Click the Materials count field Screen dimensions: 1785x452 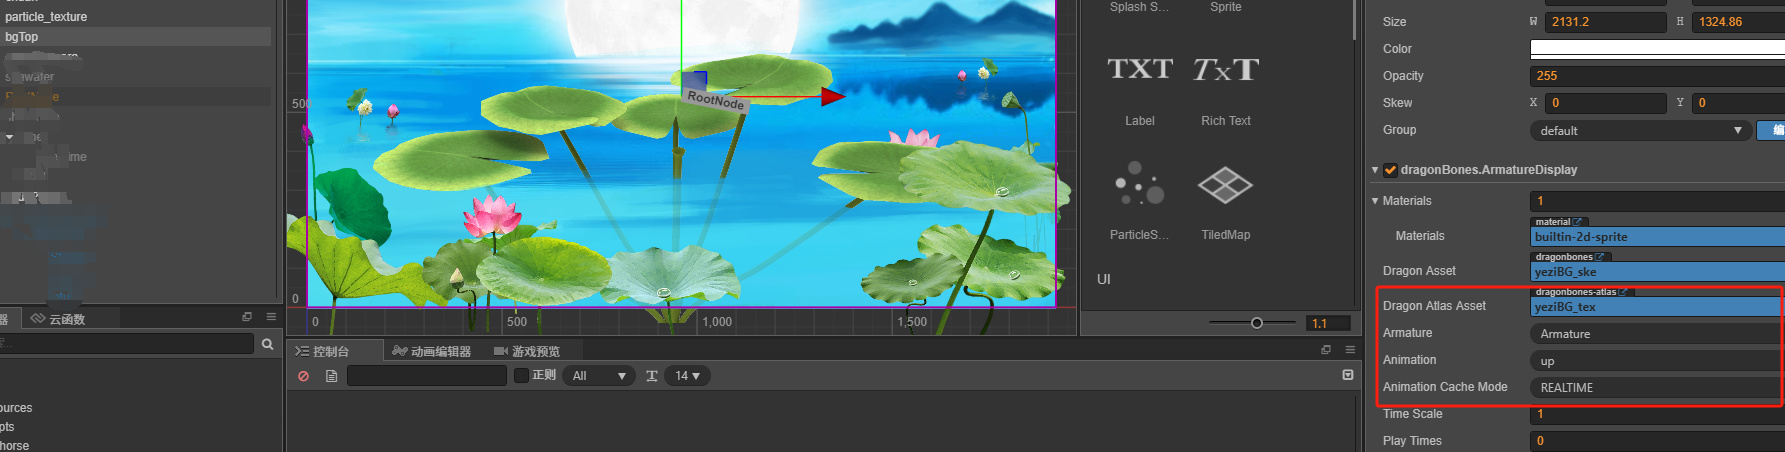click(x=1657, y=201)
